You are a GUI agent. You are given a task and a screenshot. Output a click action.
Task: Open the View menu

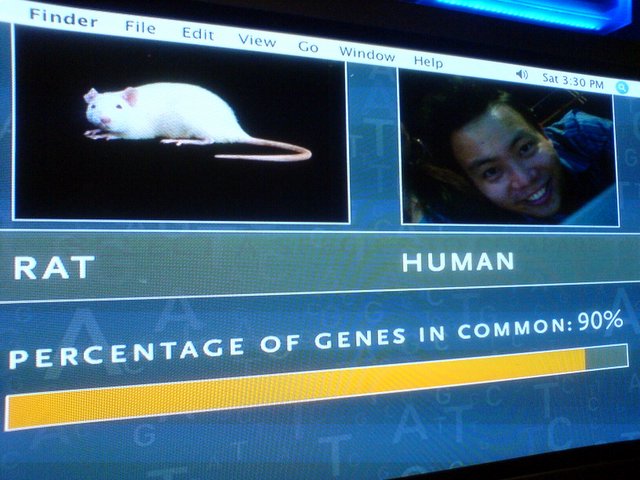click(257, 40)
